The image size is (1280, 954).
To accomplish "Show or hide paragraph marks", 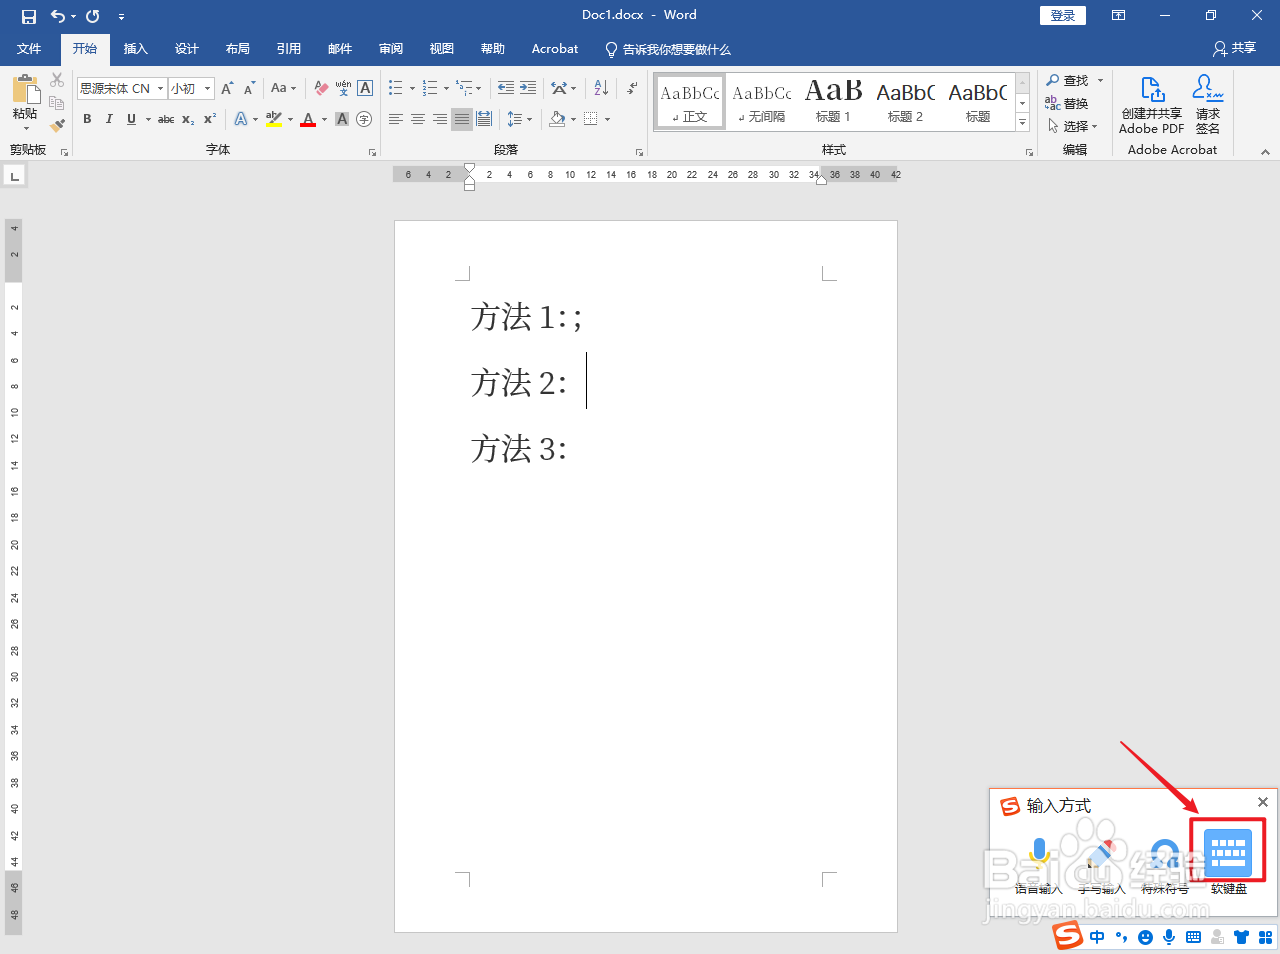I will 632,88.
